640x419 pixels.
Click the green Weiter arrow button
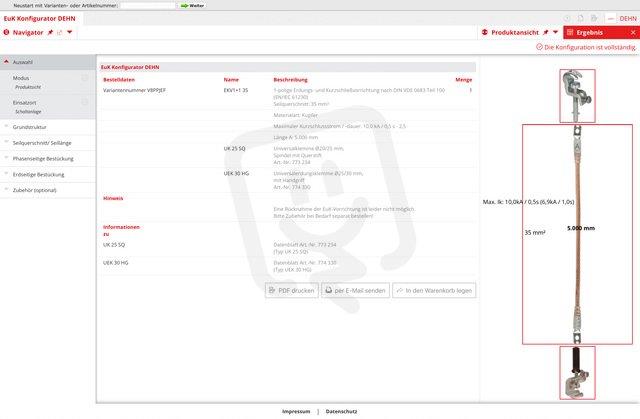[192, 5]
